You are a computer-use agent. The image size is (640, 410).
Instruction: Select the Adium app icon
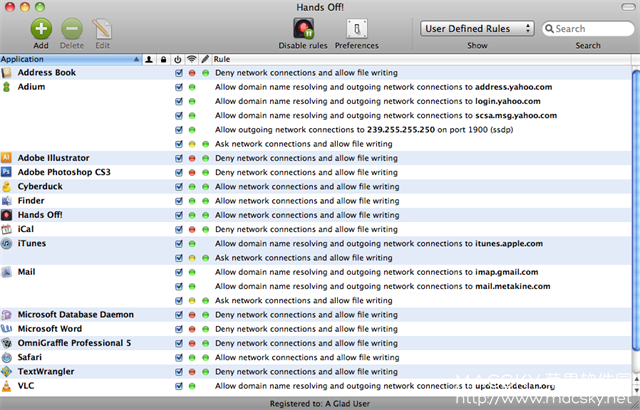point(7,87)
